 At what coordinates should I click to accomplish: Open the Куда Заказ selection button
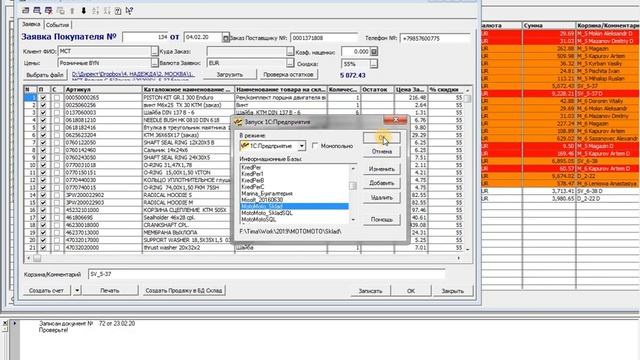coord(290,52)
